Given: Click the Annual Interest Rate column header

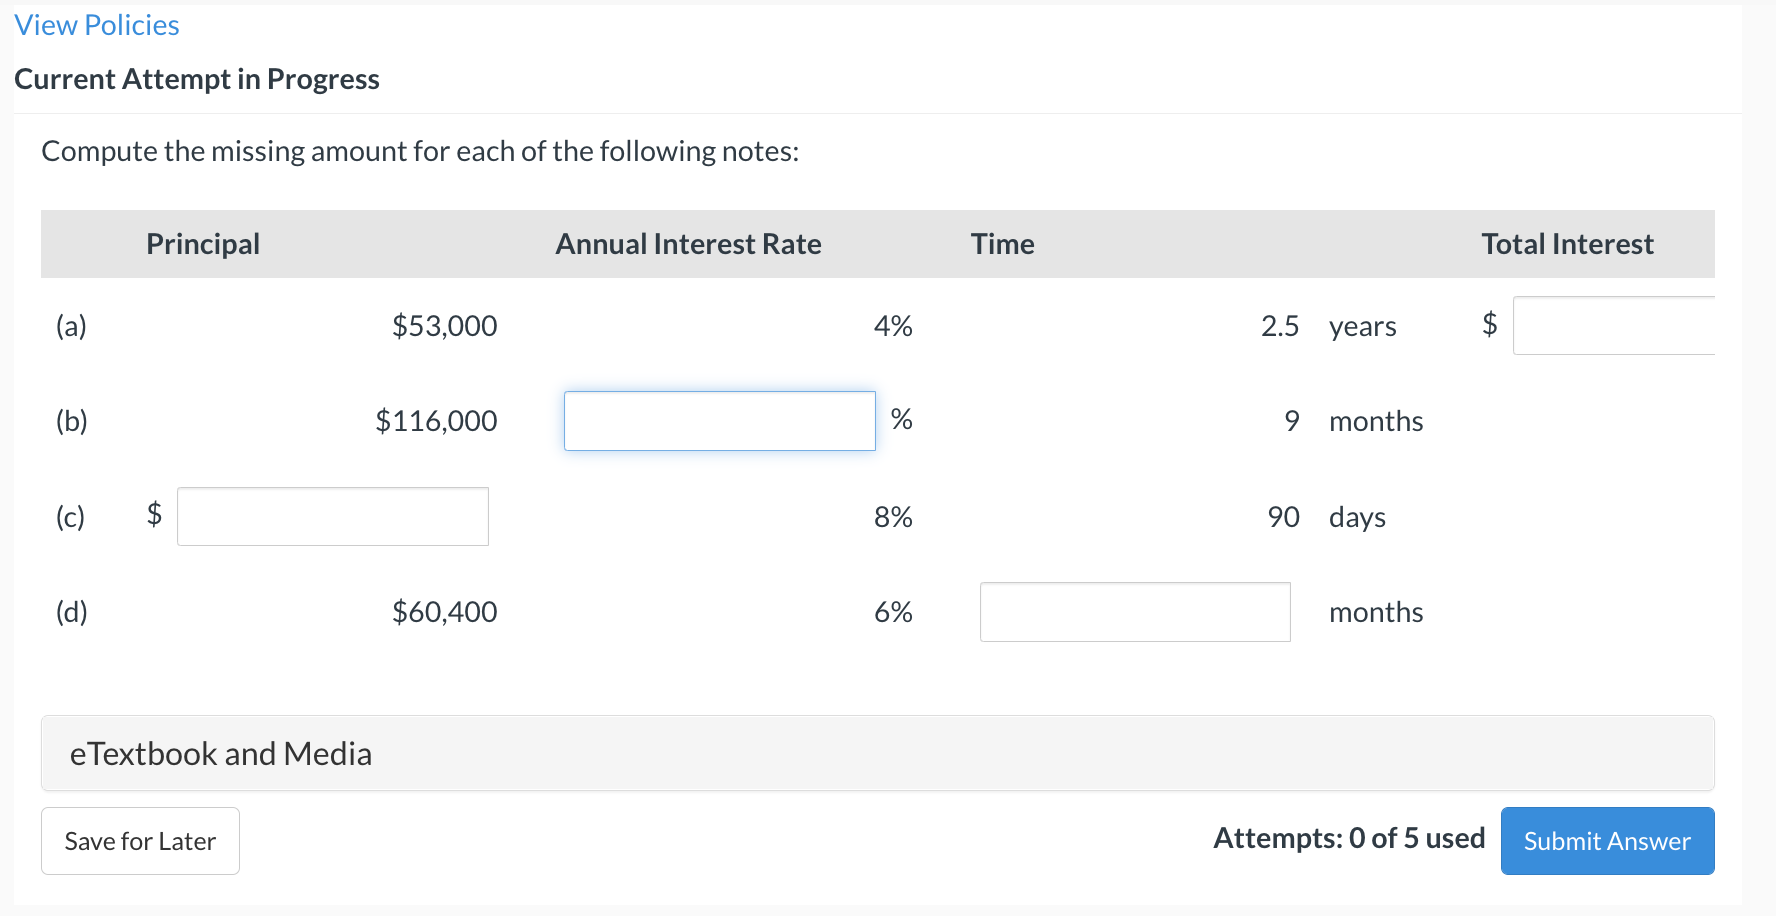Looking at the screenshot, I should tap(688, 244).
